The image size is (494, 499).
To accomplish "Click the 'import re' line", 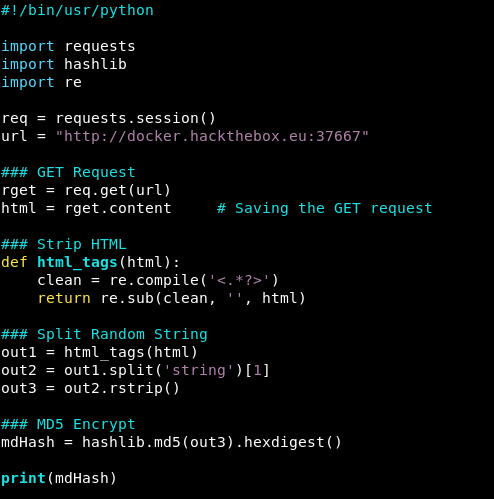I will (x=41, y=82).
